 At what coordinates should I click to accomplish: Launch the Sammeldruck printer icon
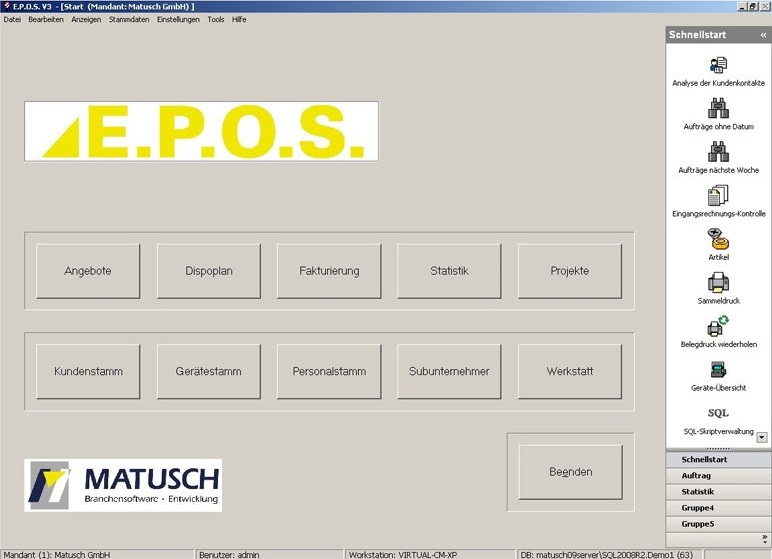718,283
